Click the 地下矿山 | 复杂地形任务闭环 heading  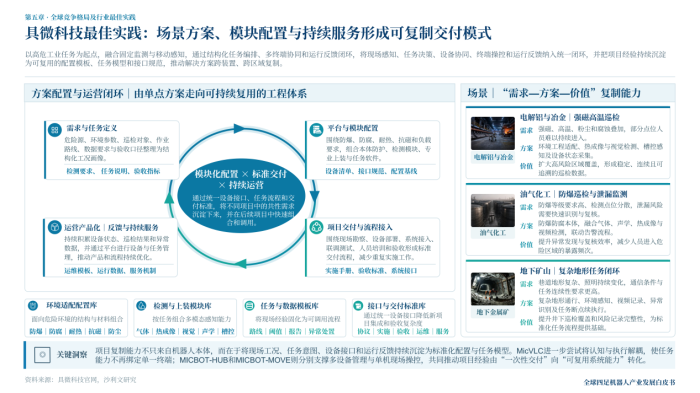(570, 271)
